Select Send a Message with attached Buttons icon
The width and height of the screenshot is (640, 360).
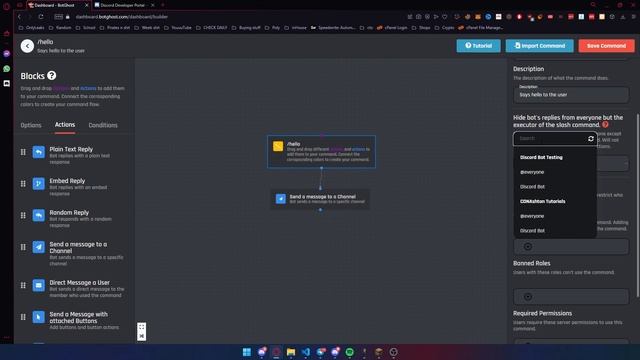coord(39,317)
